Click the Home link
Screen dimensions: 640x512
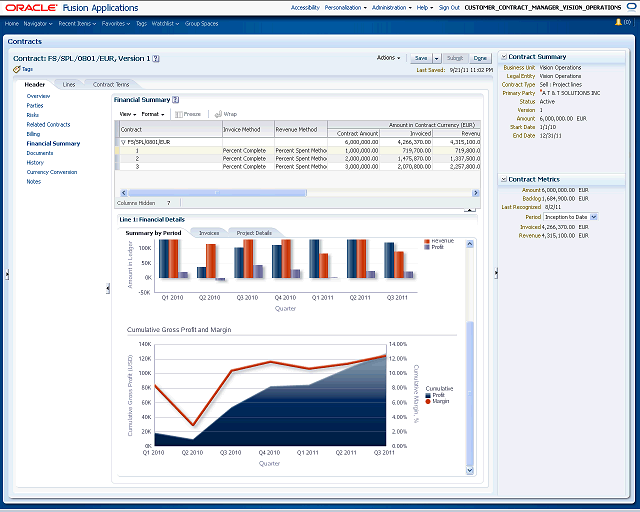point(12,24)
